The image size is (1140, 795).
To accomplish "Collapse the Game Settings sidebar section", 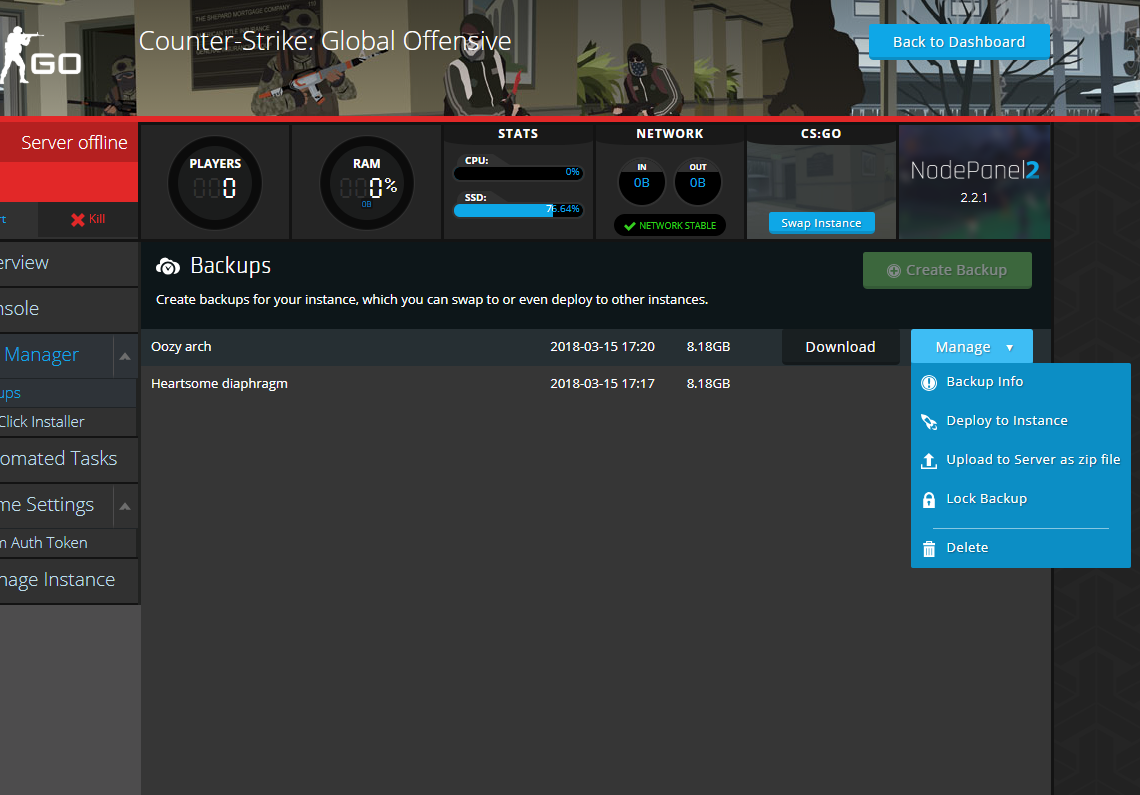I will tap(124, 506).
